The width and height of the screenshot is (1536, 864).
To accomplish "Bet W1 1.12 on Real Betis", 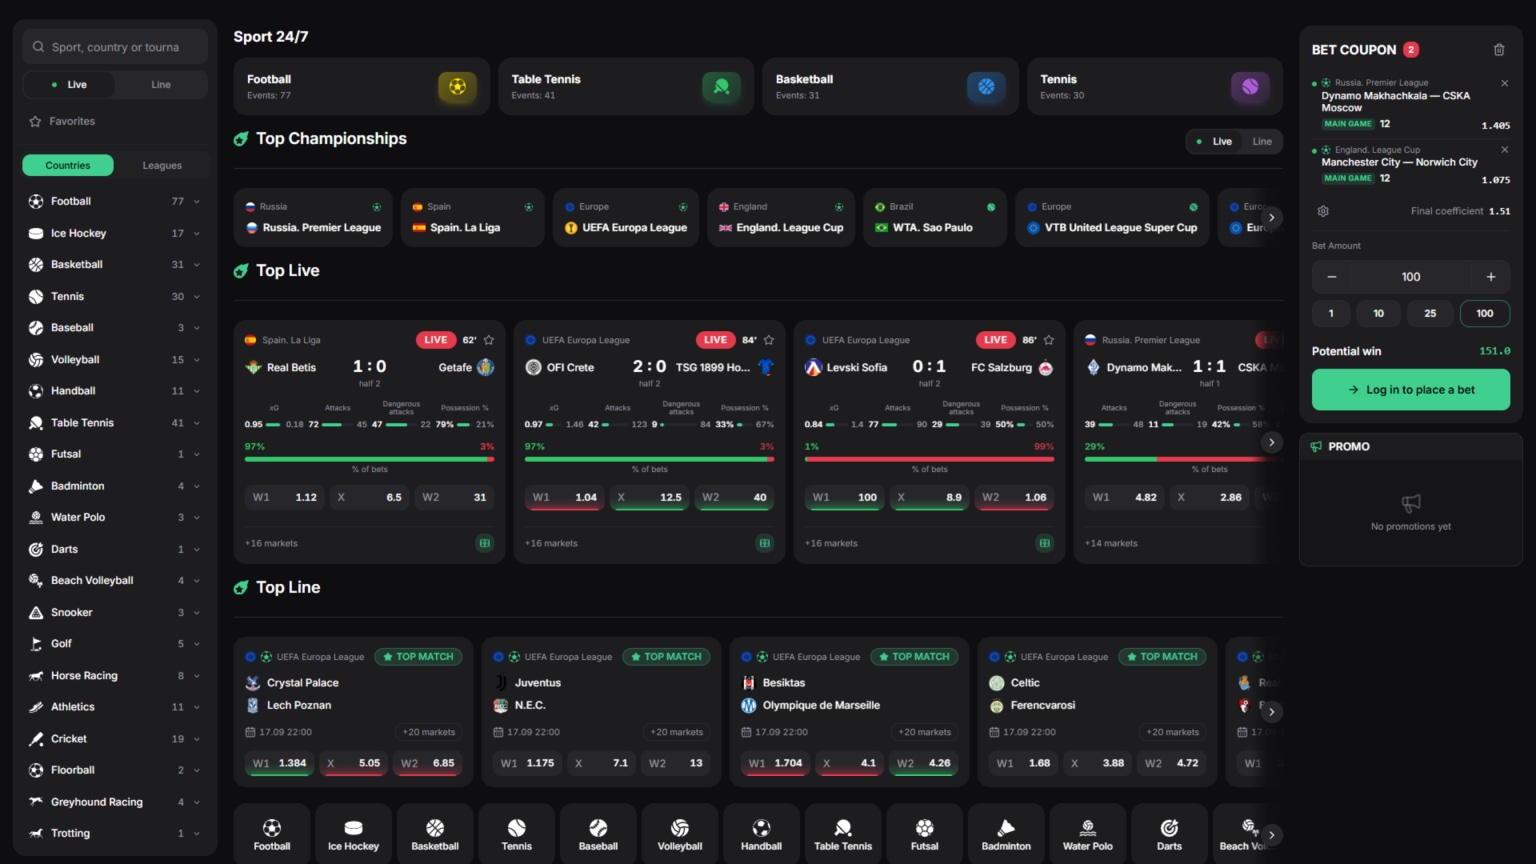I will pyautogui.click(x=284, y=497).
